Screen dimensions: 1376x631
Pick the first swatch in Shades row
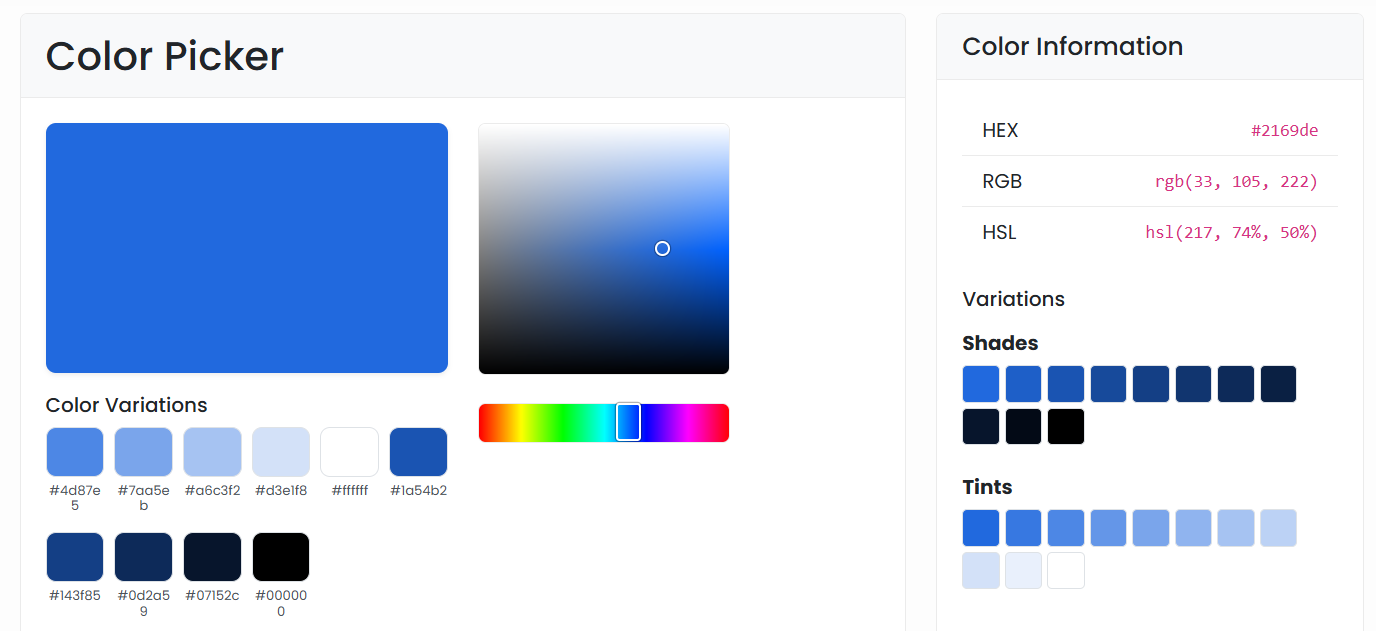(981, 384)
